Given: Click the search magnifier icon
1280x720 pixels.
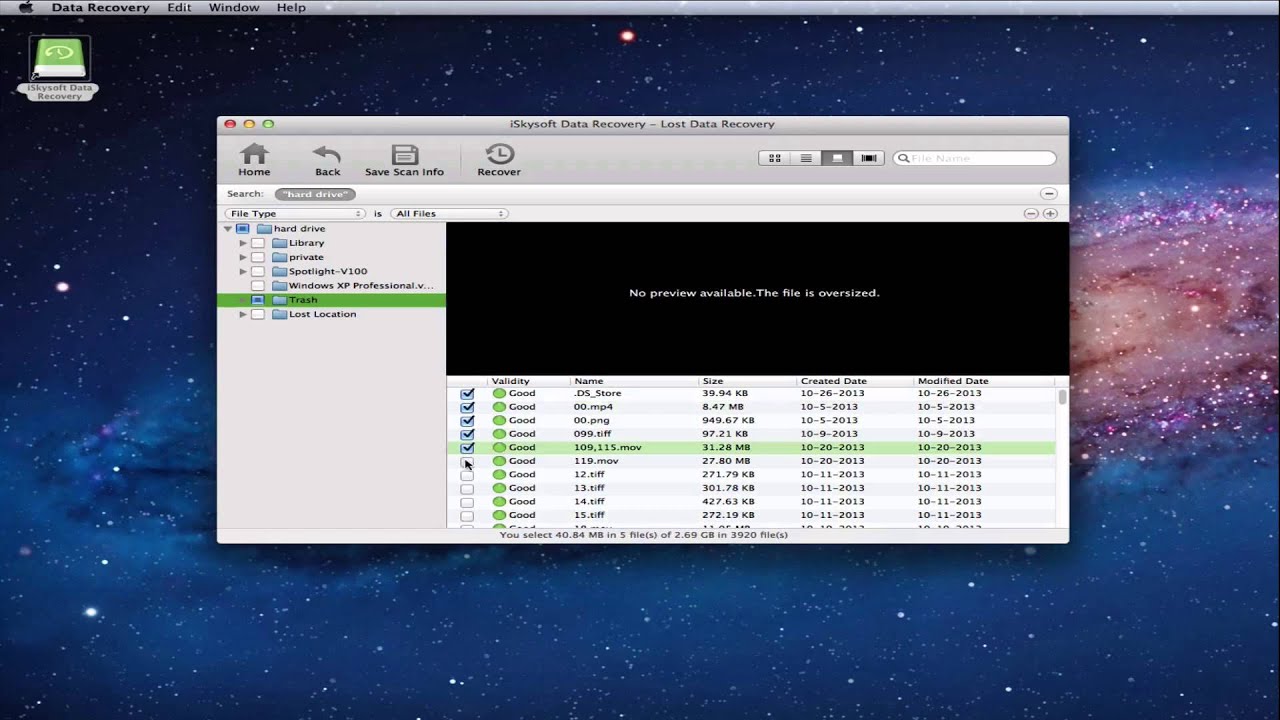Looking at the screenshot, I should pos(903,158).
